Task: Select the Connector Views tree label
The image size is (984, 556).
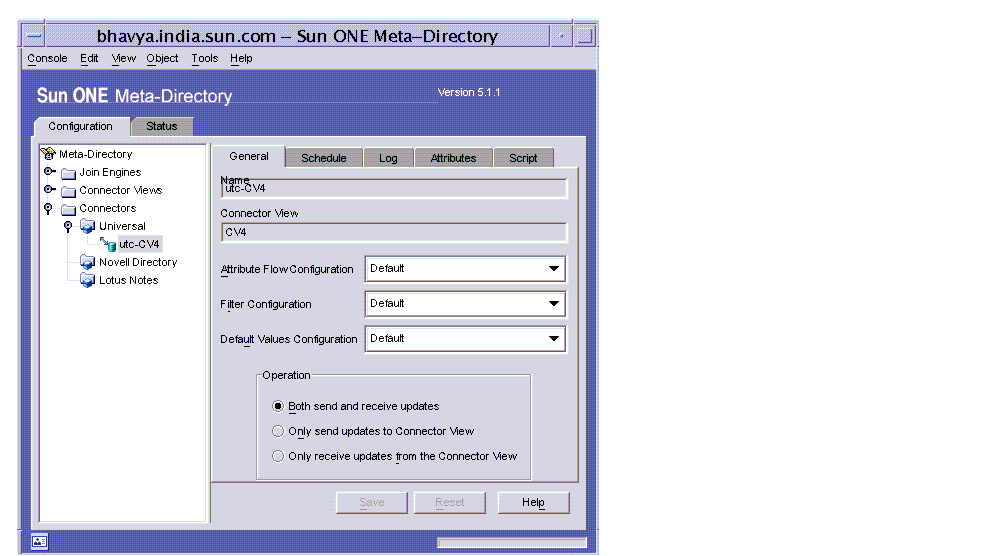Action: (121, 190)
